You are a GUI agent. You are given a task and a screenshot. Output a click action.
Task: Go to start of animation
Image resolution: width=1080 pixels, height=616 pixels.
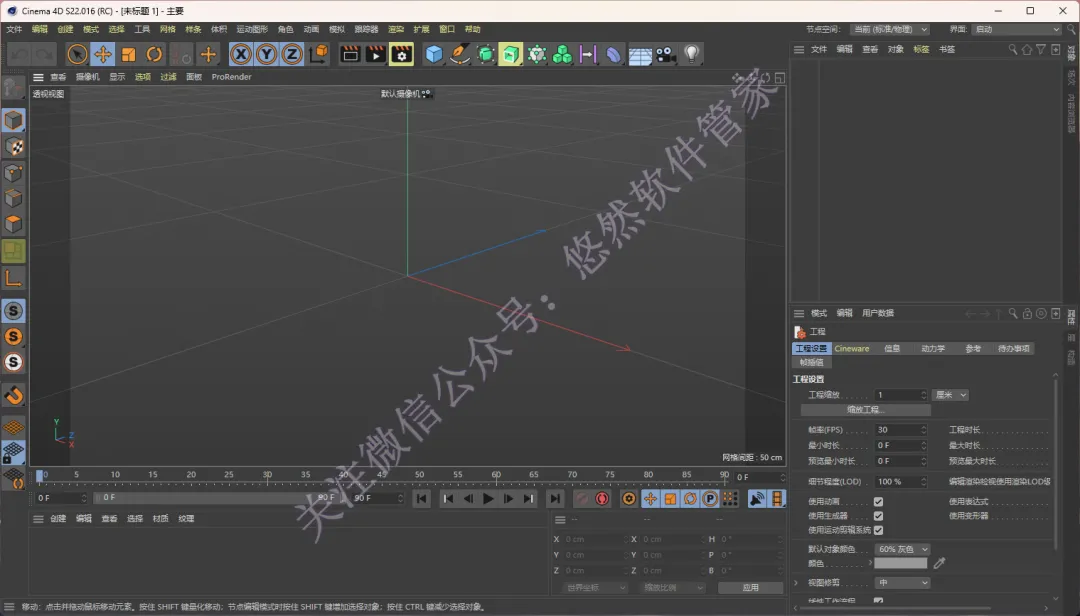point(422,499)
